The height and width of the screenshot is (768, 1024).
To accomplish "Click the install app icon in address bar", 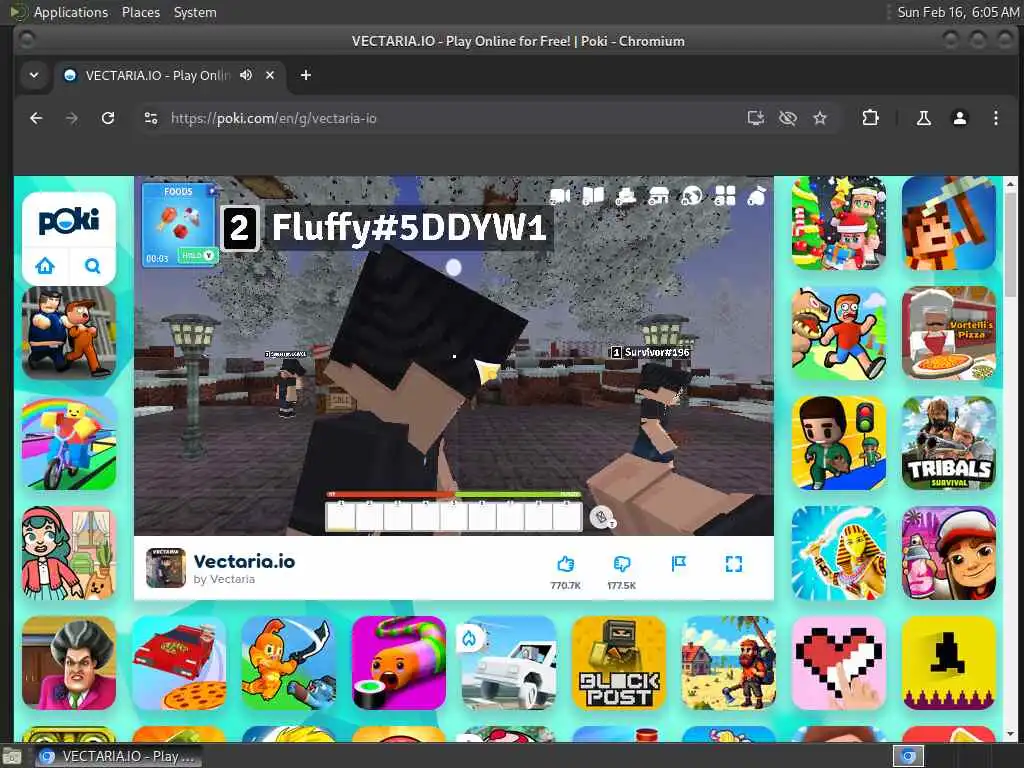I will 756,118.
